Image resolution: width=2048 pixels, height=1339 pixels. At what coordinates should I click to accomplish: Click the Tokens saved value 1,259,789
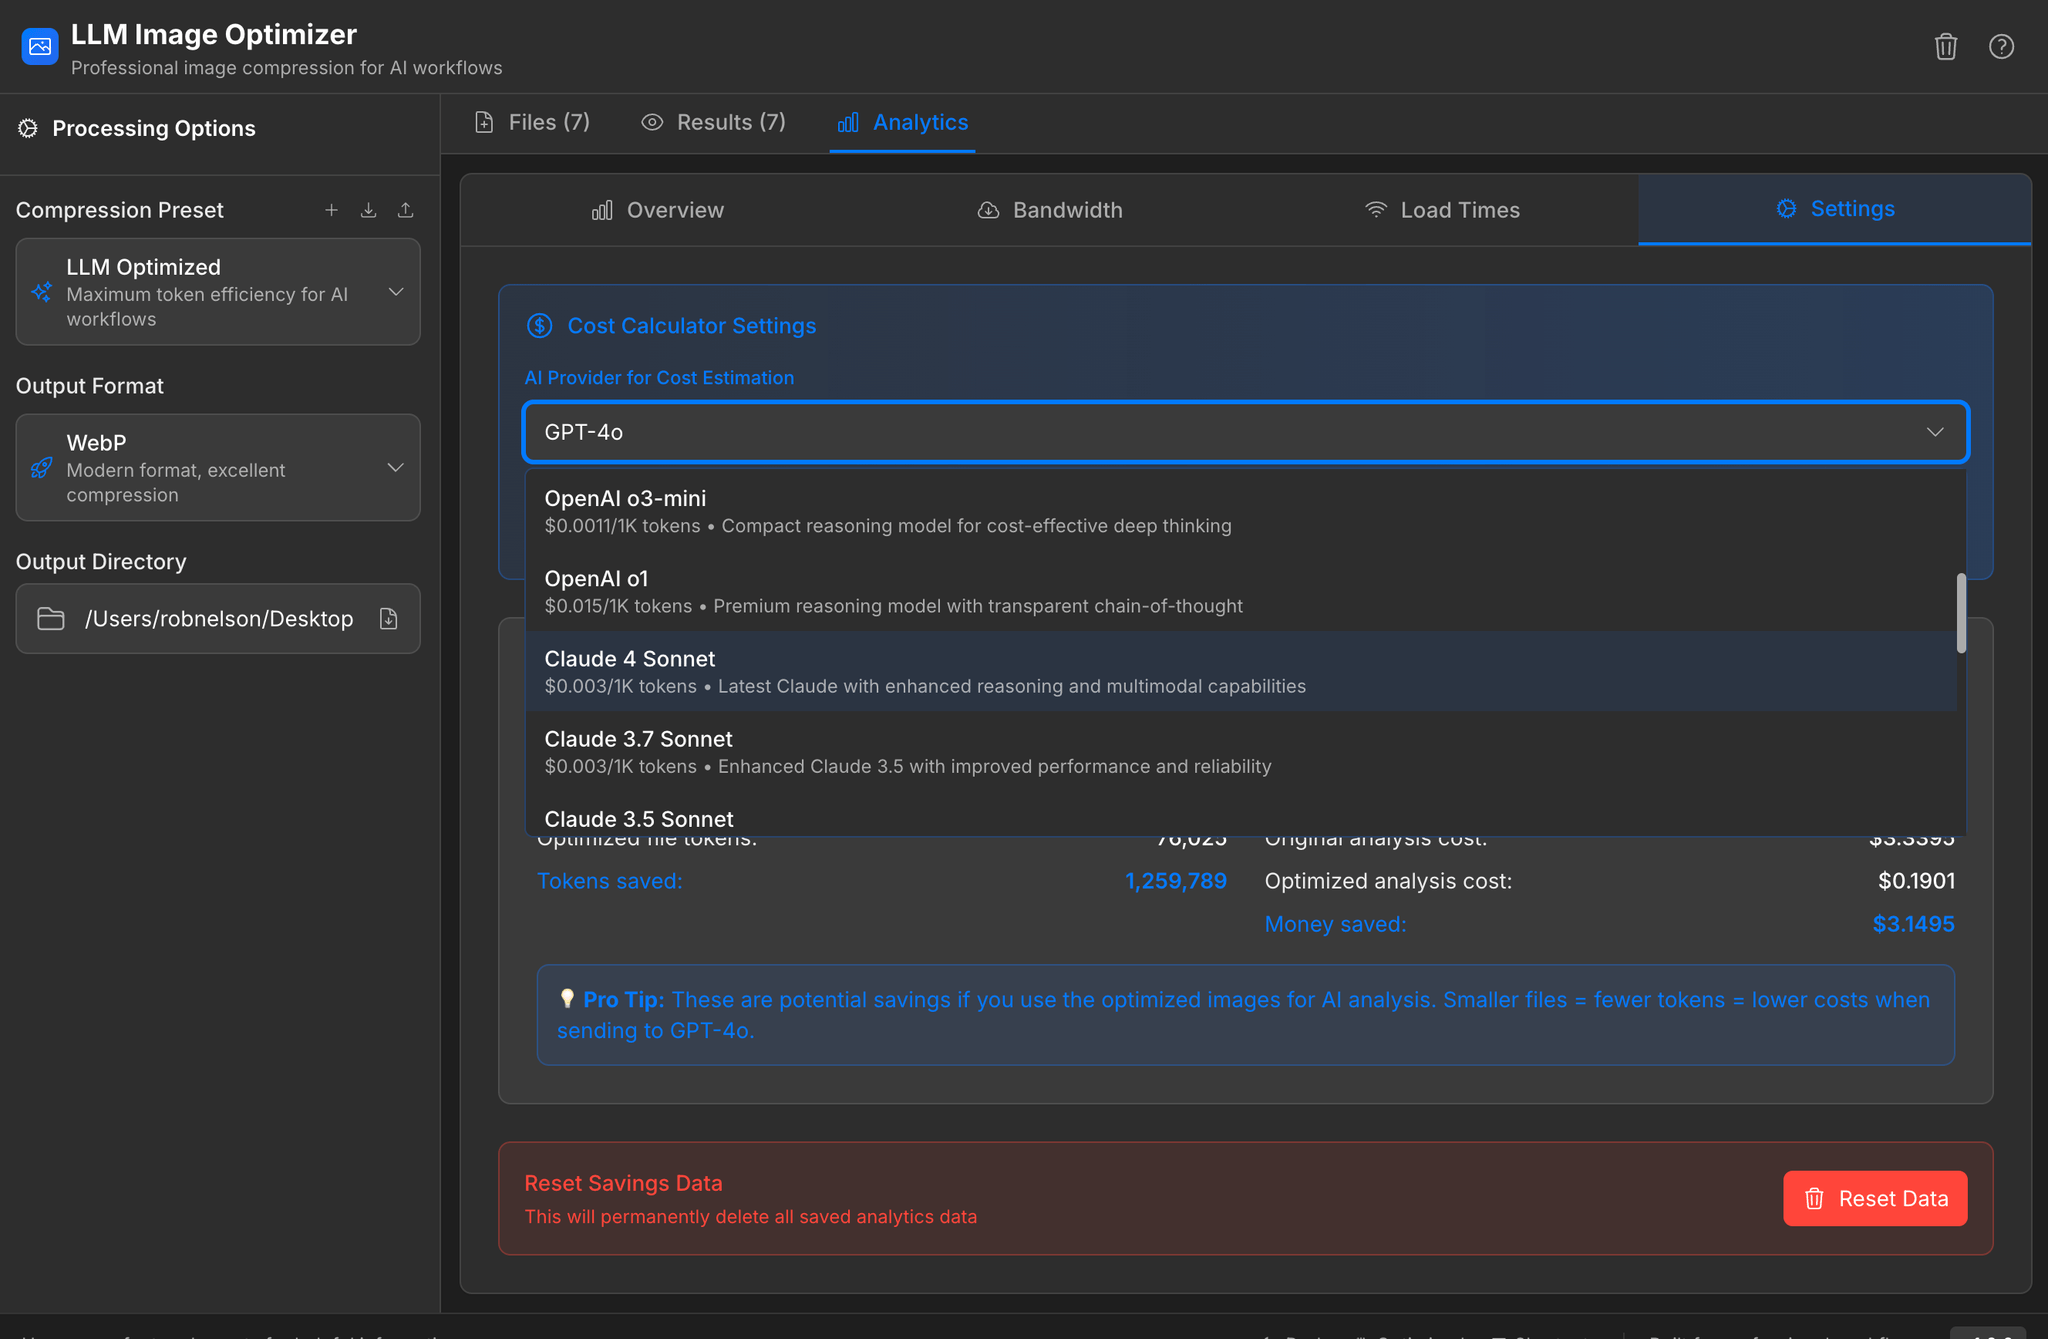pyautogui.click(x=1175, y=881)
